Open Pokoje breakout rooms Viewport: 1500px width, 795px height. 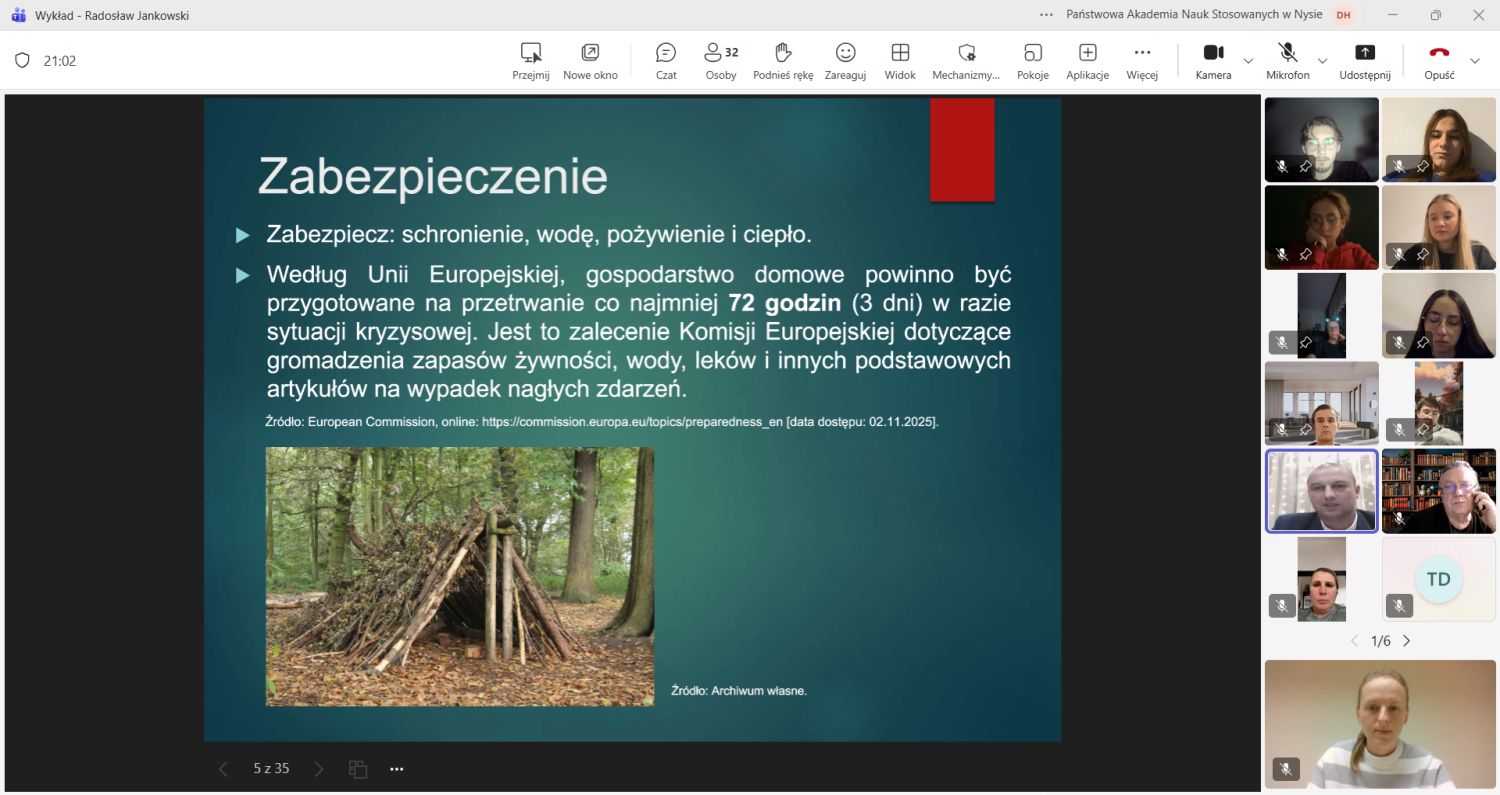(x=1032, y=60)
